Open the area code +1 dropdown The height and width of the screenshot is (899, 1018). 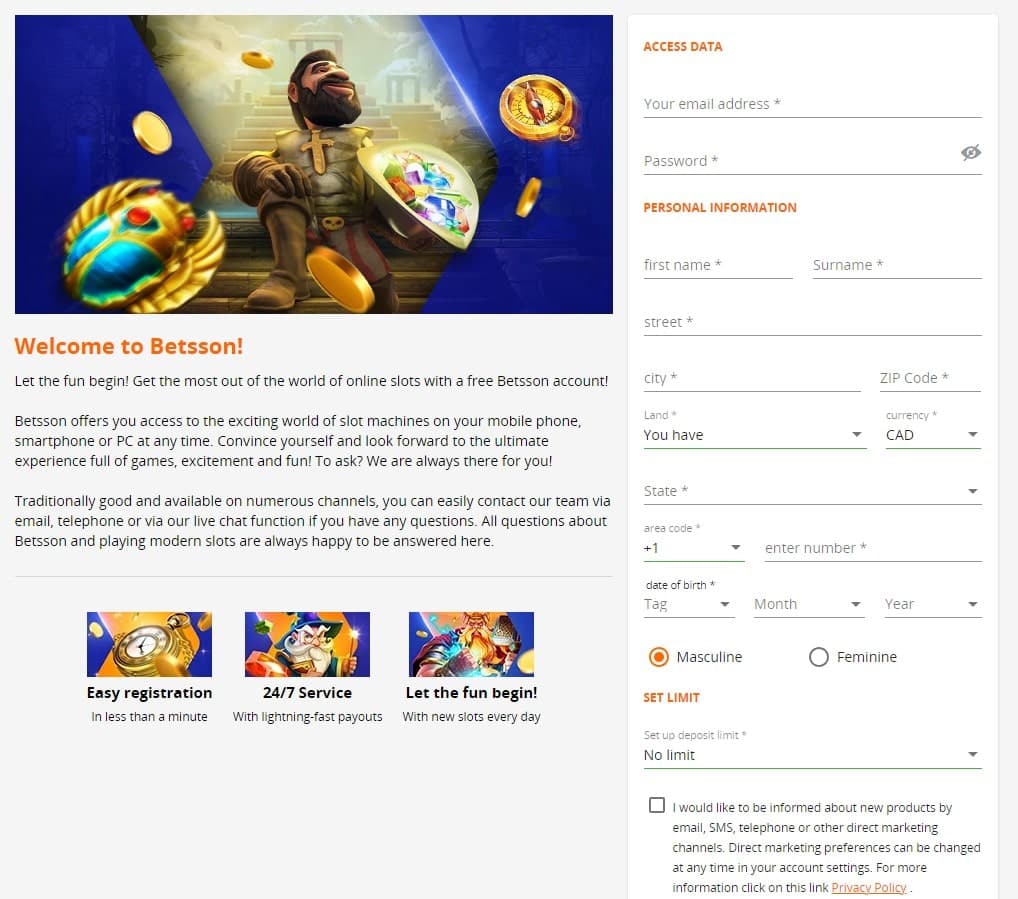[x=693, y=548]
